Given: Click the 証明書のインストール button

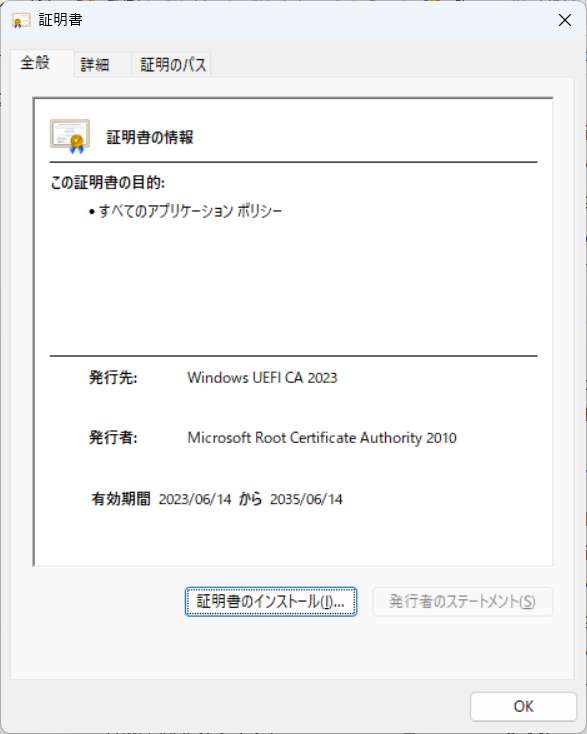Looking at the screenshot, I should [271, 602].
